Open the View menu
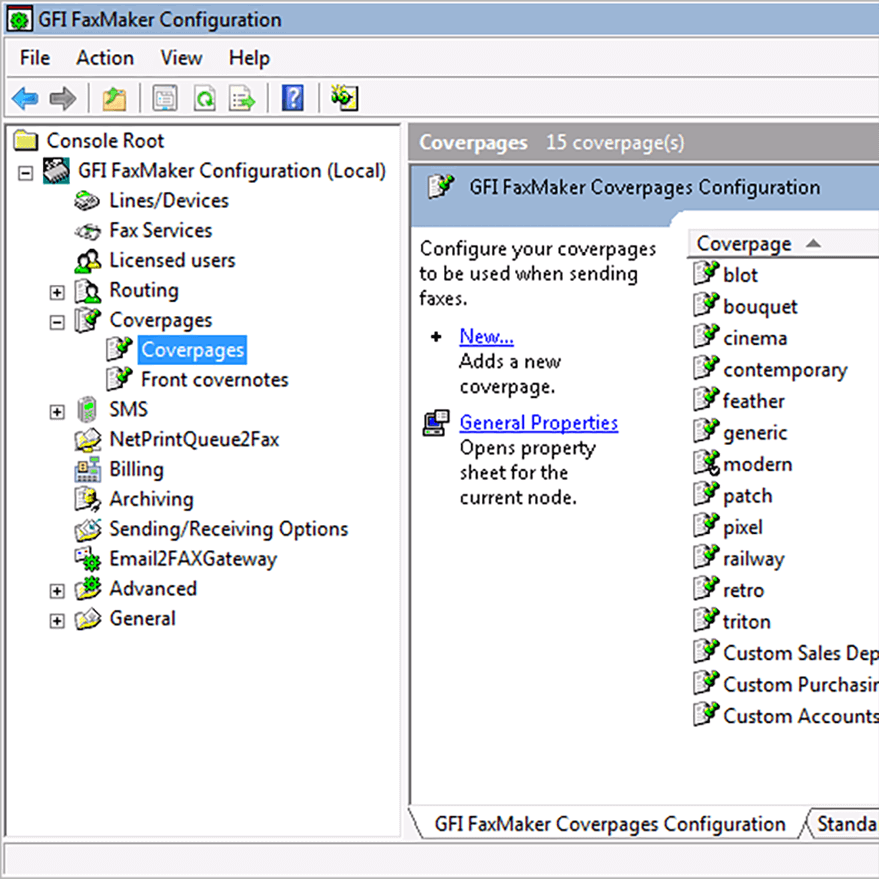Screen dimensions: 879x879 point(181,58)
